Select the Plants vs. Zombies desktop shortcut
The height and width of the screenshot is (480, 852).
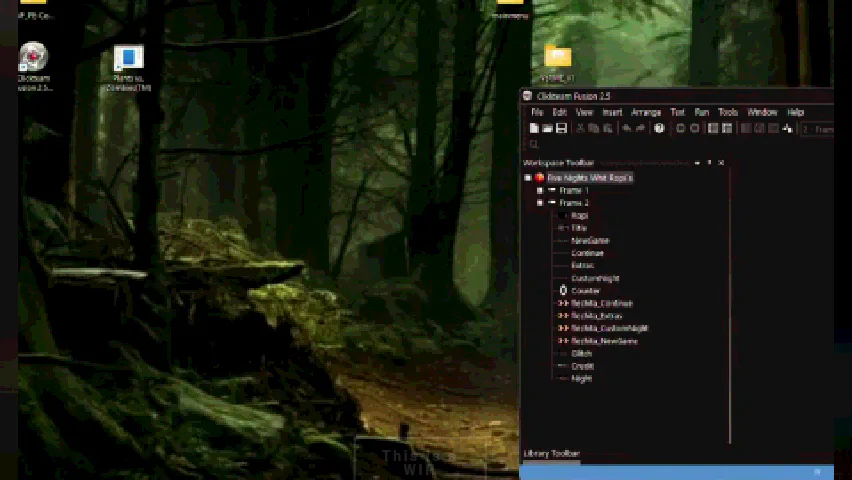point(128,57)
